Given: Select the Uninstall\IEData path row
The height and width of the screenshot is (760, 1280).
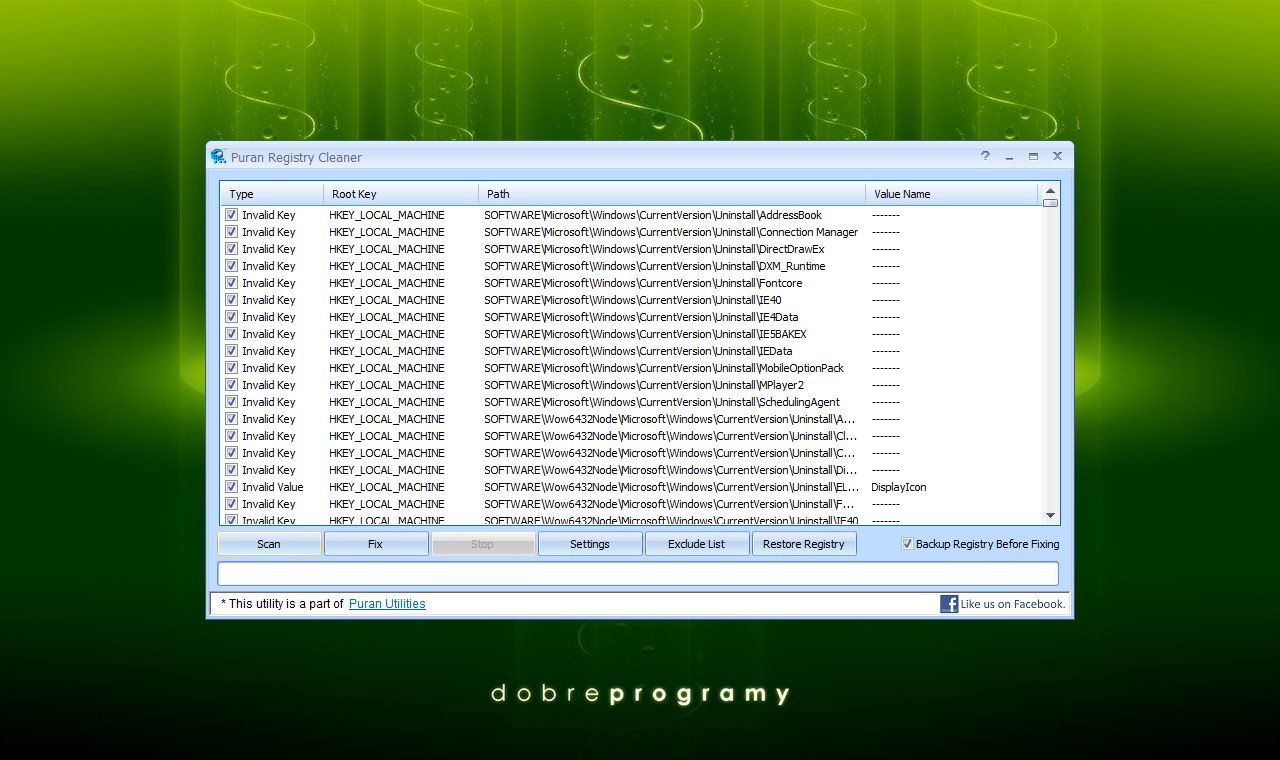Looking at the screenshot, I should click(638, 351).
